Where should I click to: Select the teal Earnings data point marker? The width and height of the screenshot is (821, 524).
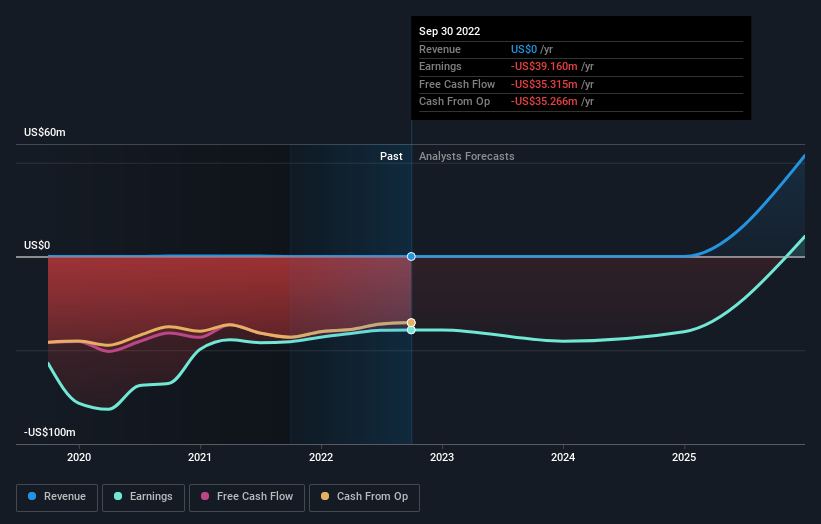click(x=412, y=330)
